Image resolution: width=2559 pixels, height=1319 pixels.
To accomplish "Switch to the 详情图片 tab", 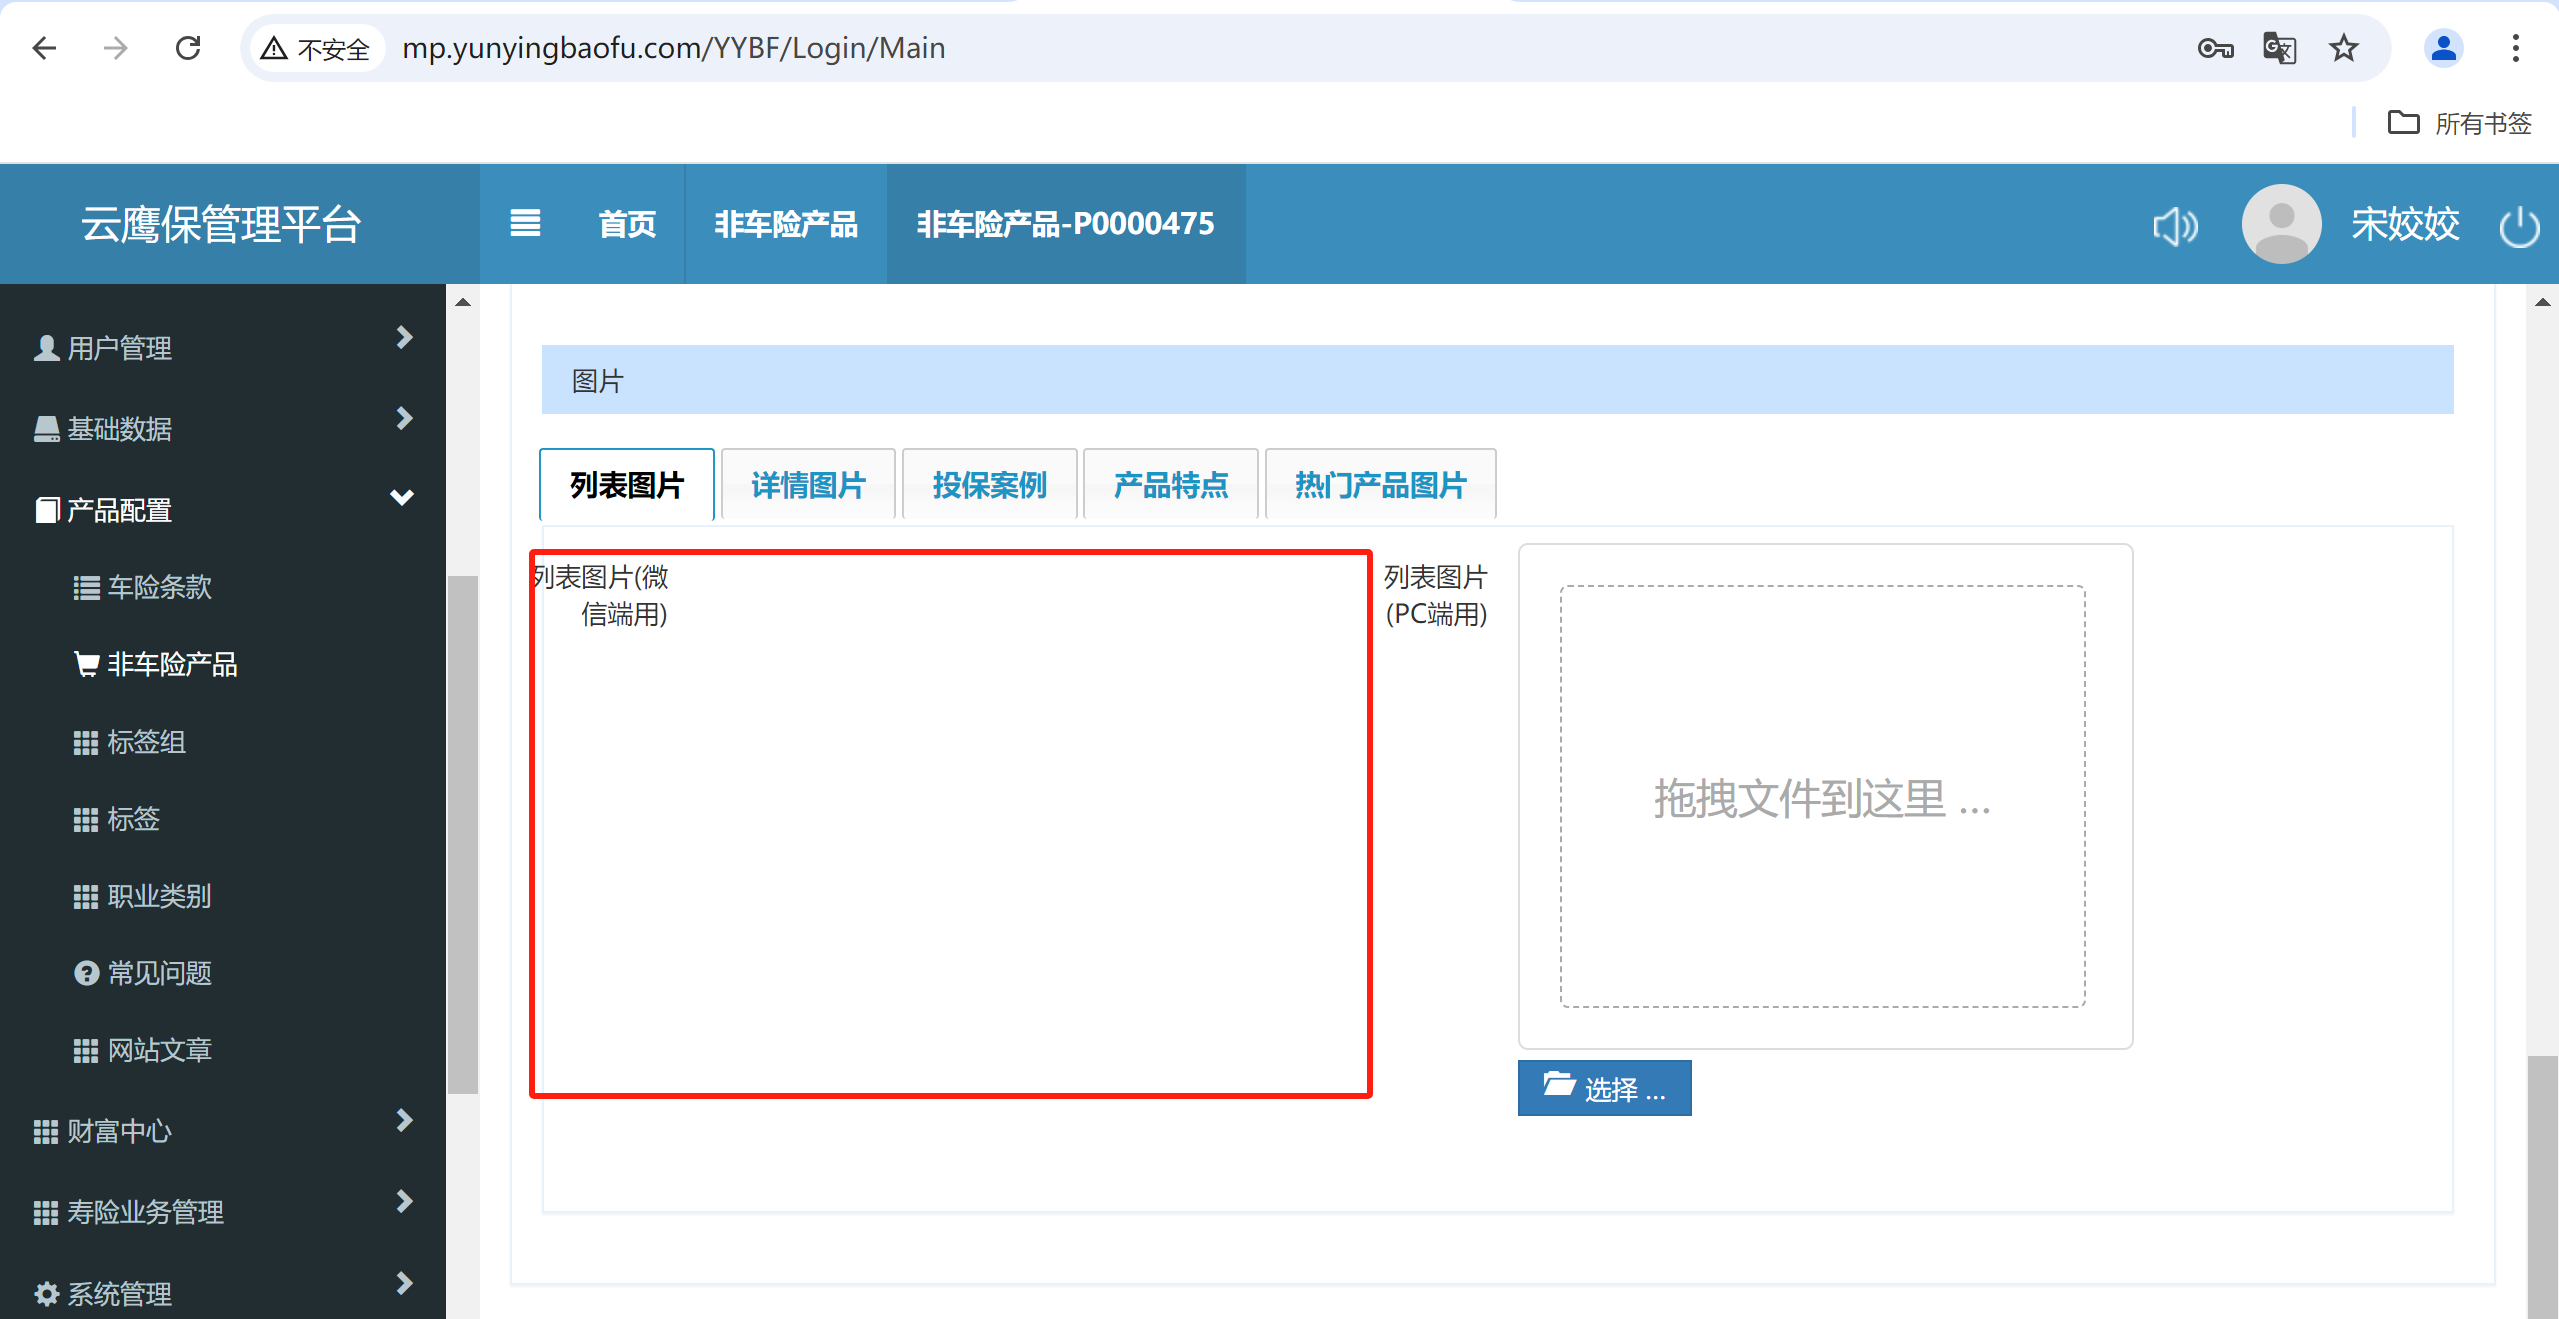I will (807, 485).
